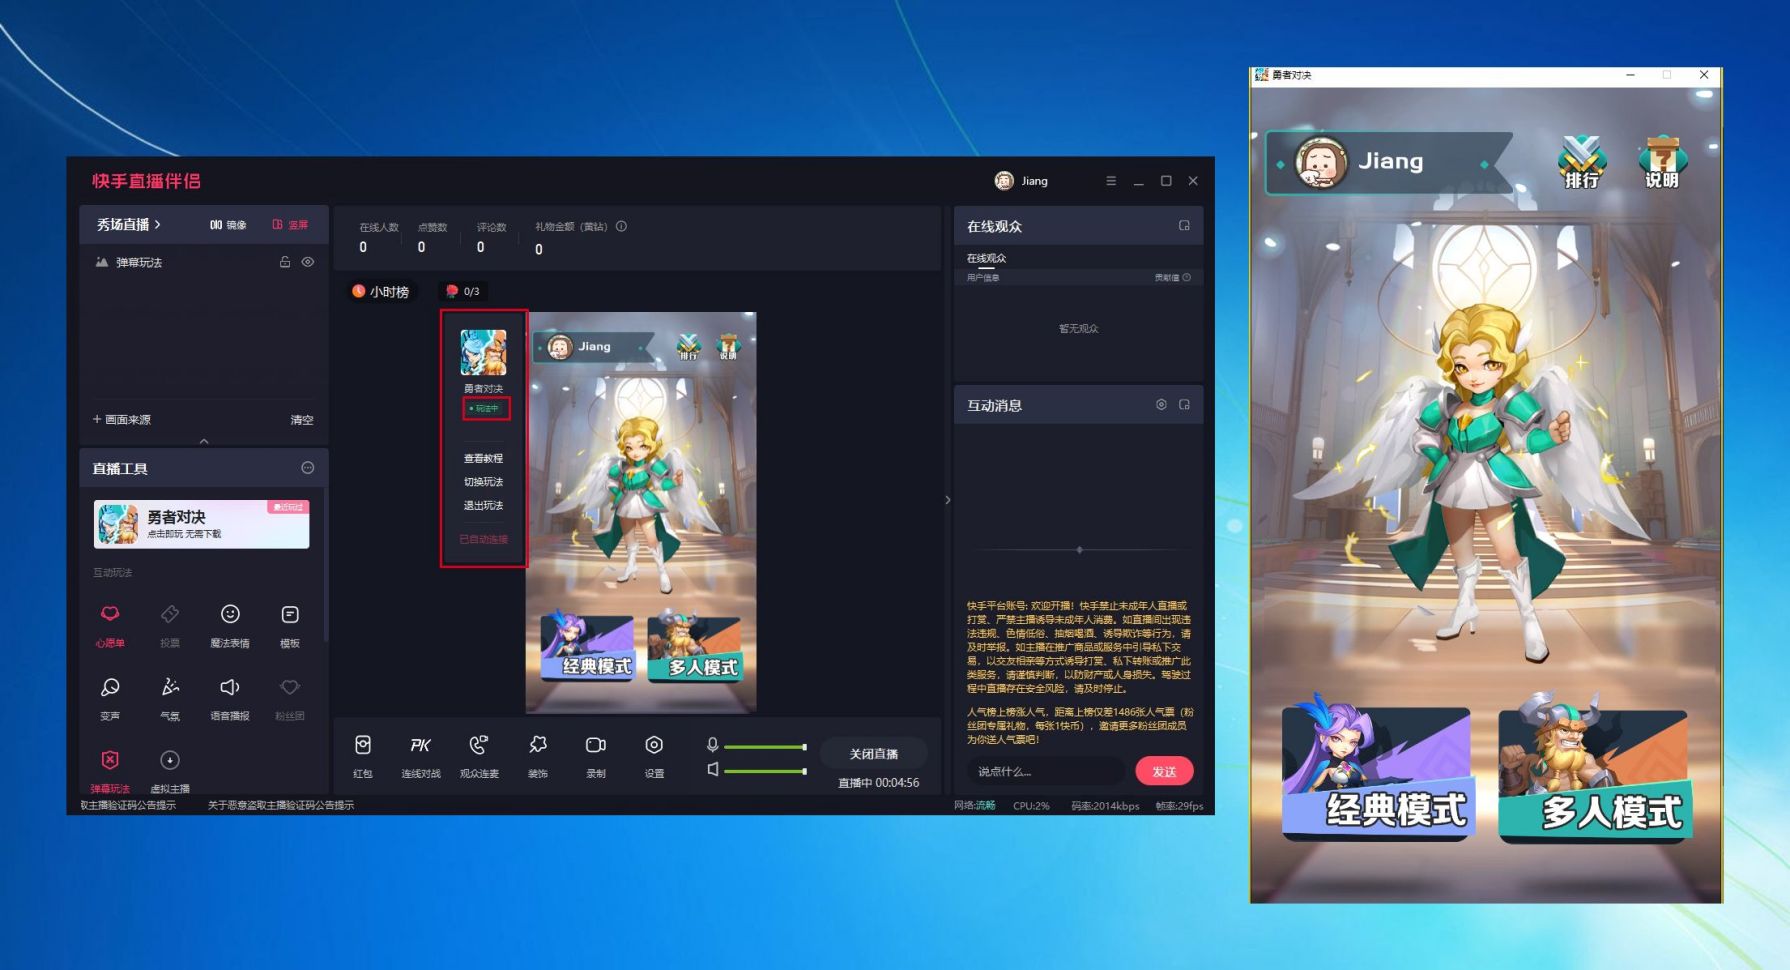Viewport: 1790px width, 970px height.
Task: Open the hamburger menu in title bar
Action: (1111, 181)
